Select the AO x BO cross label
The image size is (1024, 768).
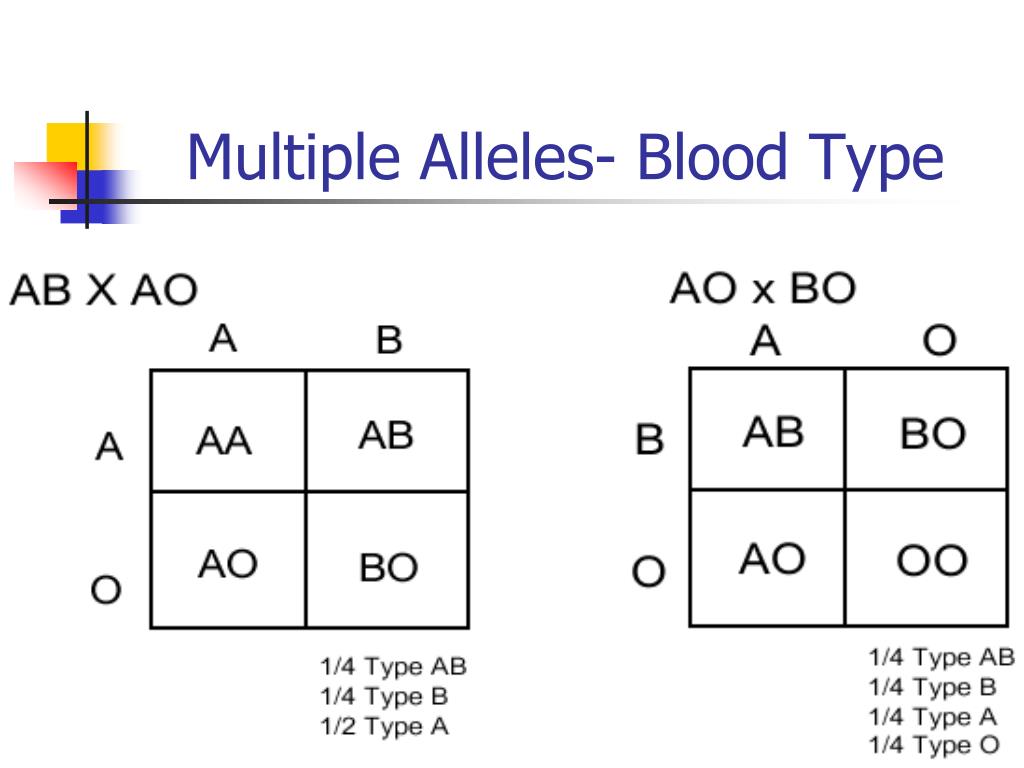pyautogui.click(x=763, y=289)
